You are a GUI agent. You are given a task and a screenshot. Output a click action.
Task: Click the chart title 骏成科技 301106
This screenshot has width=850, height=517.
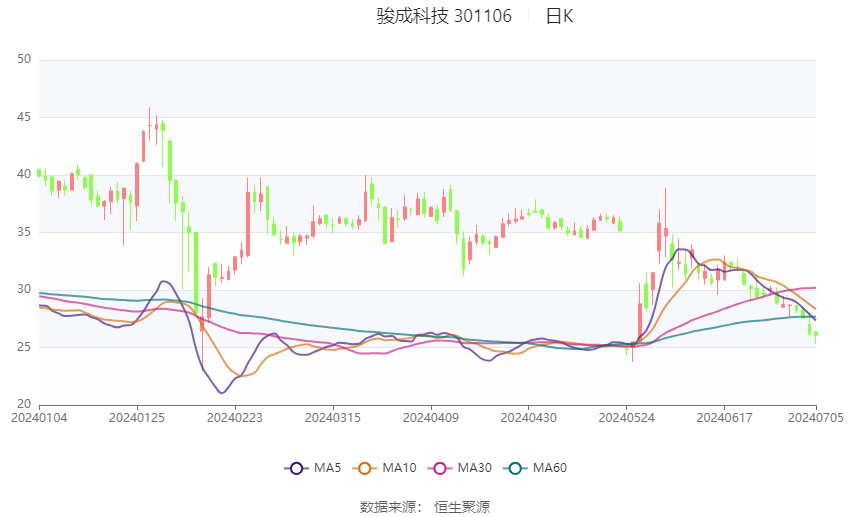(444, 16)
